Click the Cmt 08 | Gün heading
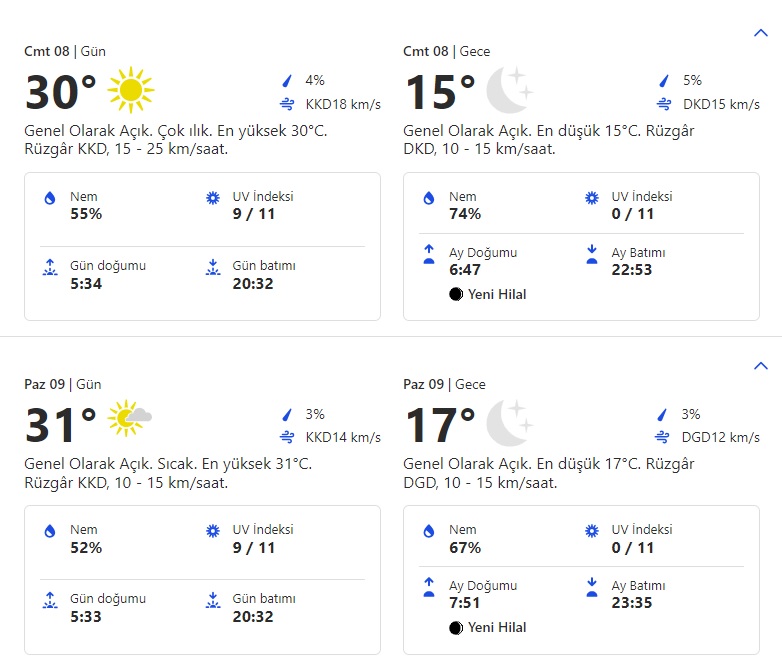 pyautogui.click(x=65, y=51)
